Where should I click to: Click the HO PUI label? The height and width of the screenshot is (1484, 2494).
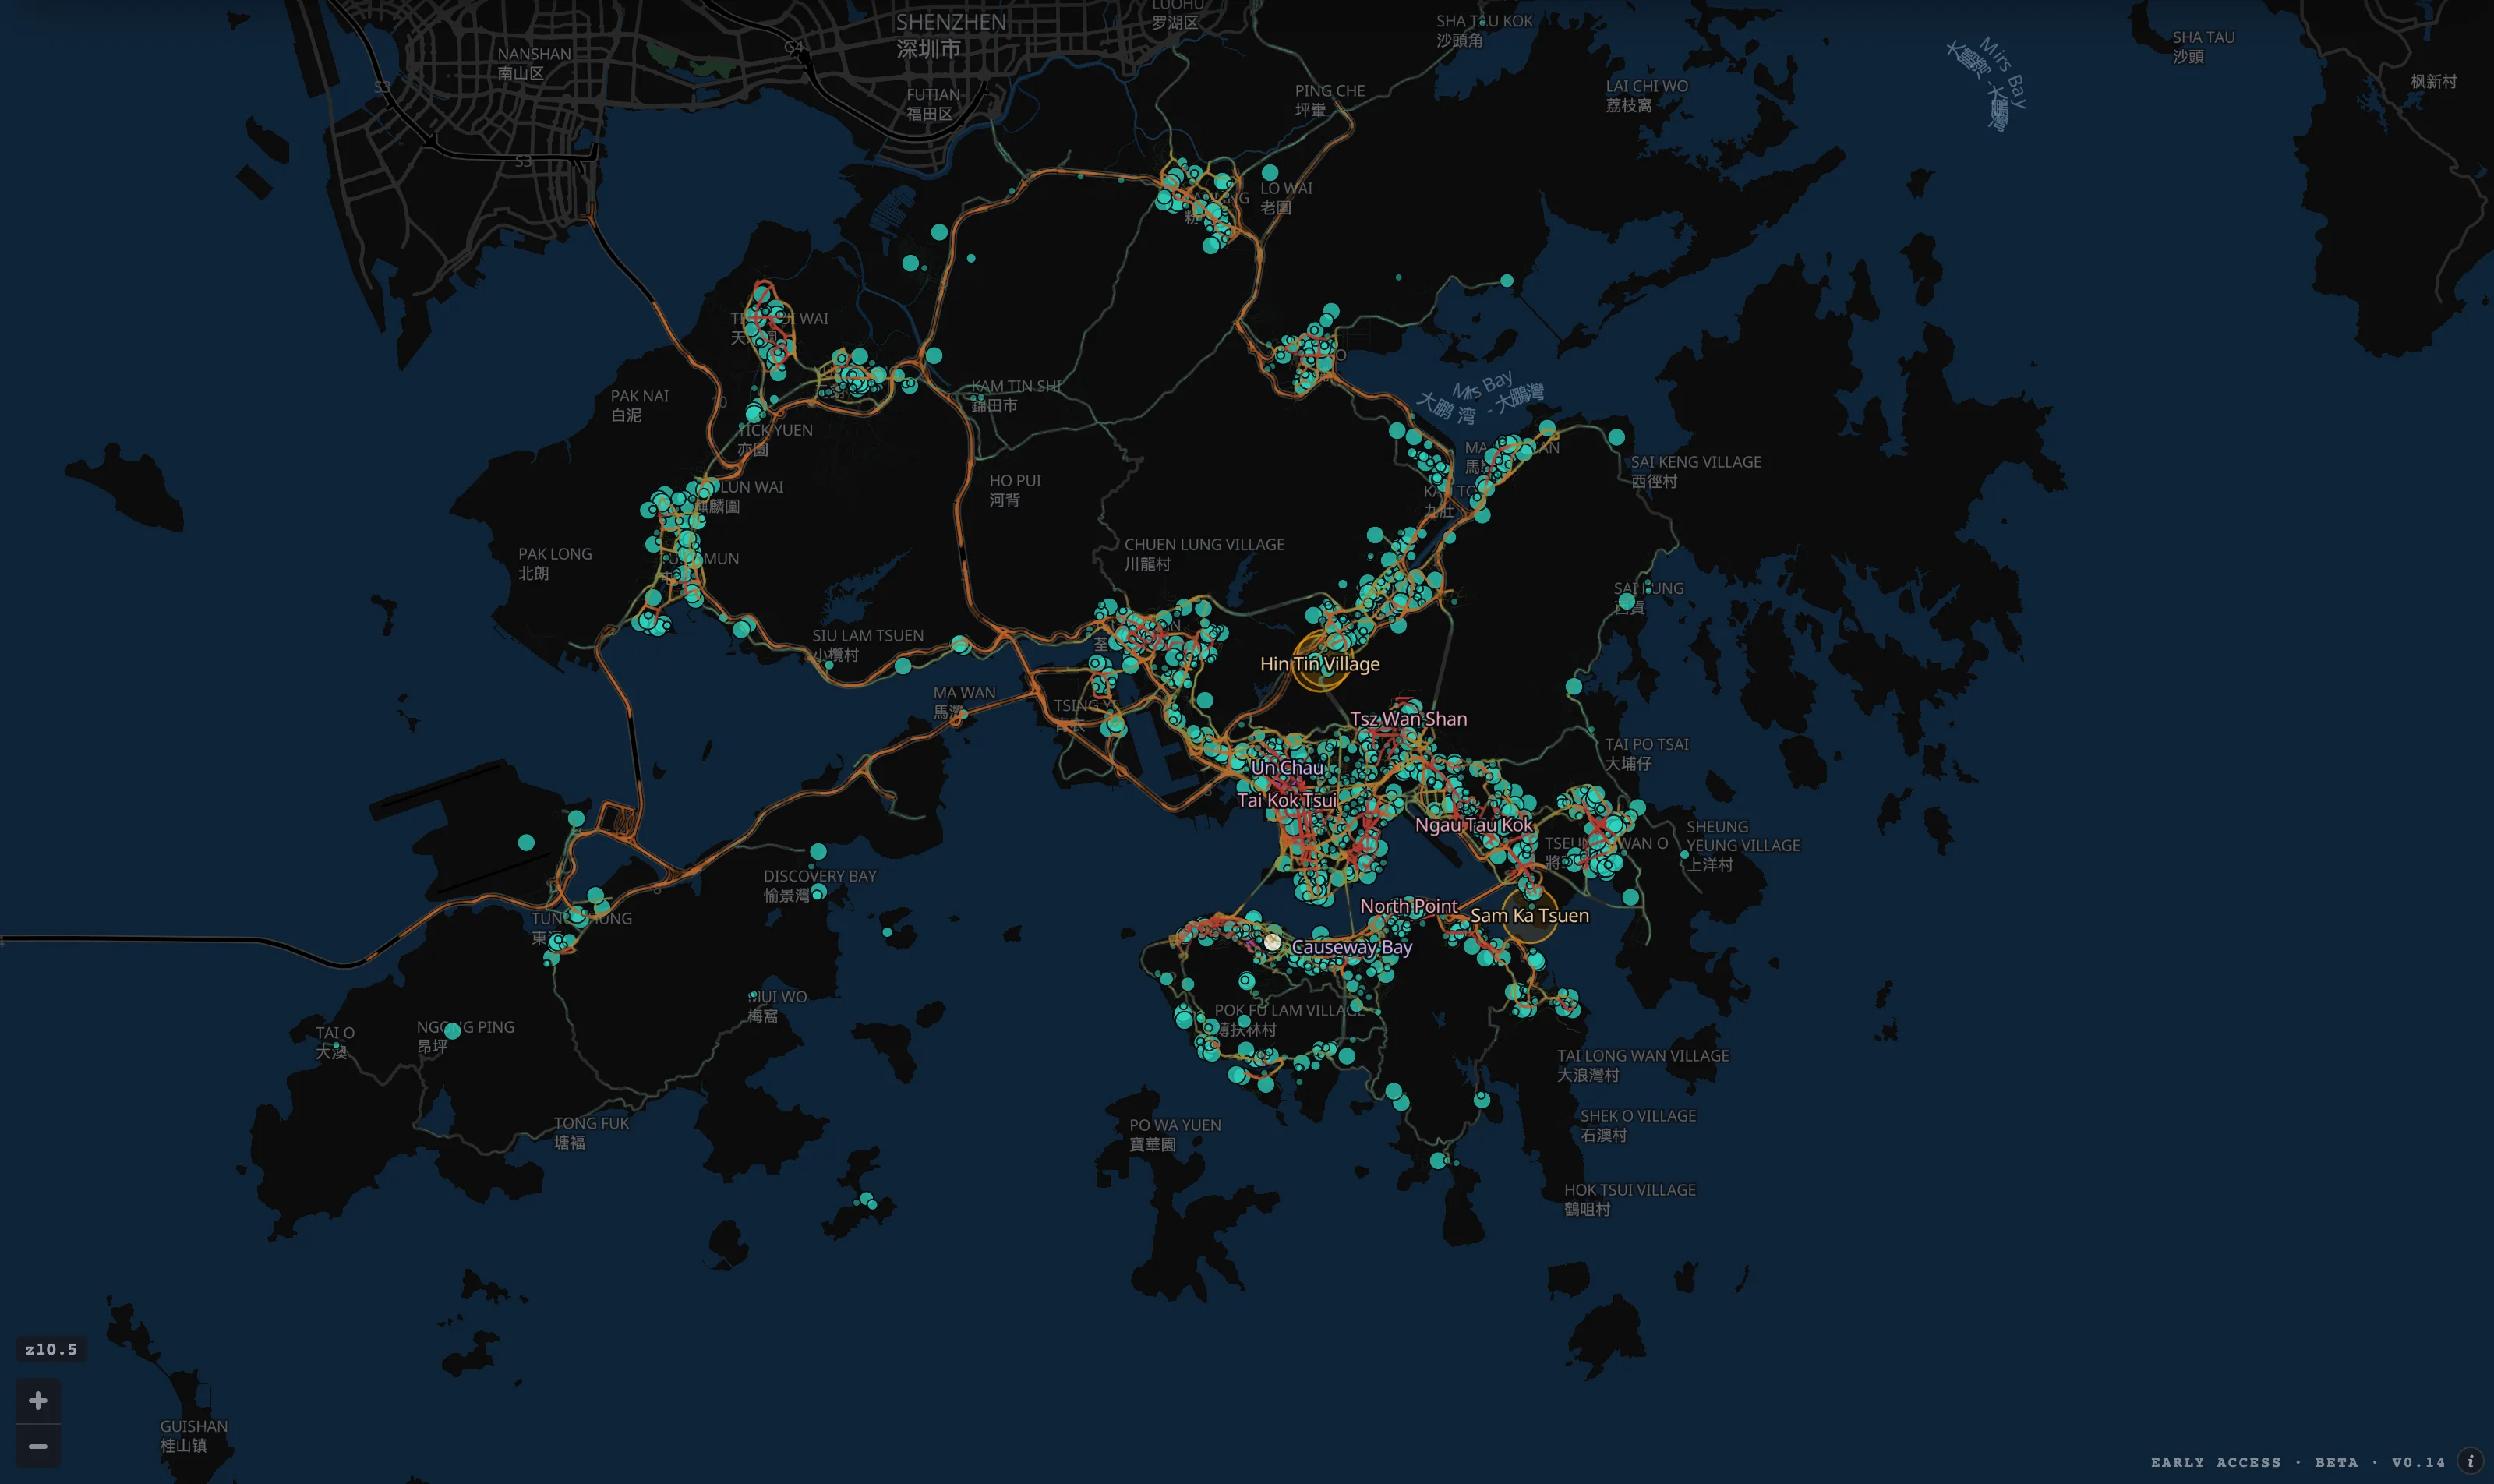(x=1015, y=490)
